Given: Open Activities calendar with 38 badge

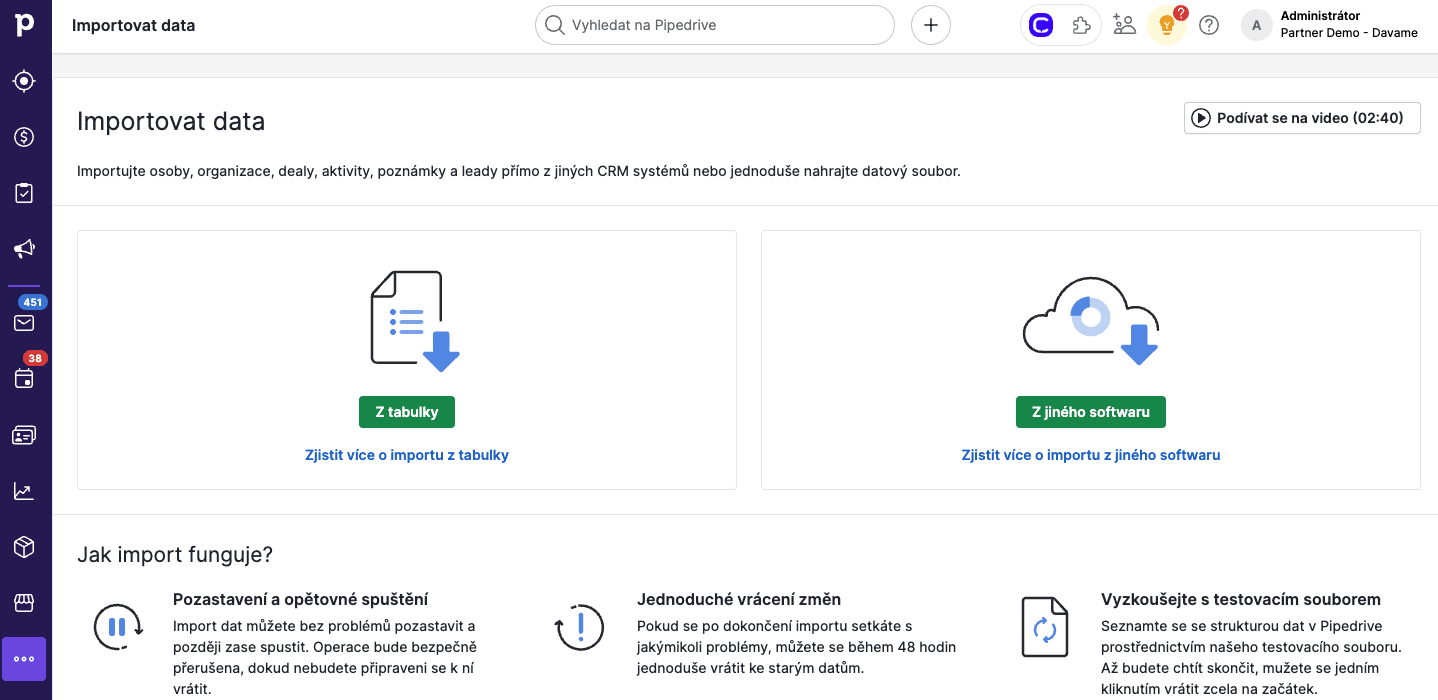Looking at the screenshot, I should (x=25, y=378).
